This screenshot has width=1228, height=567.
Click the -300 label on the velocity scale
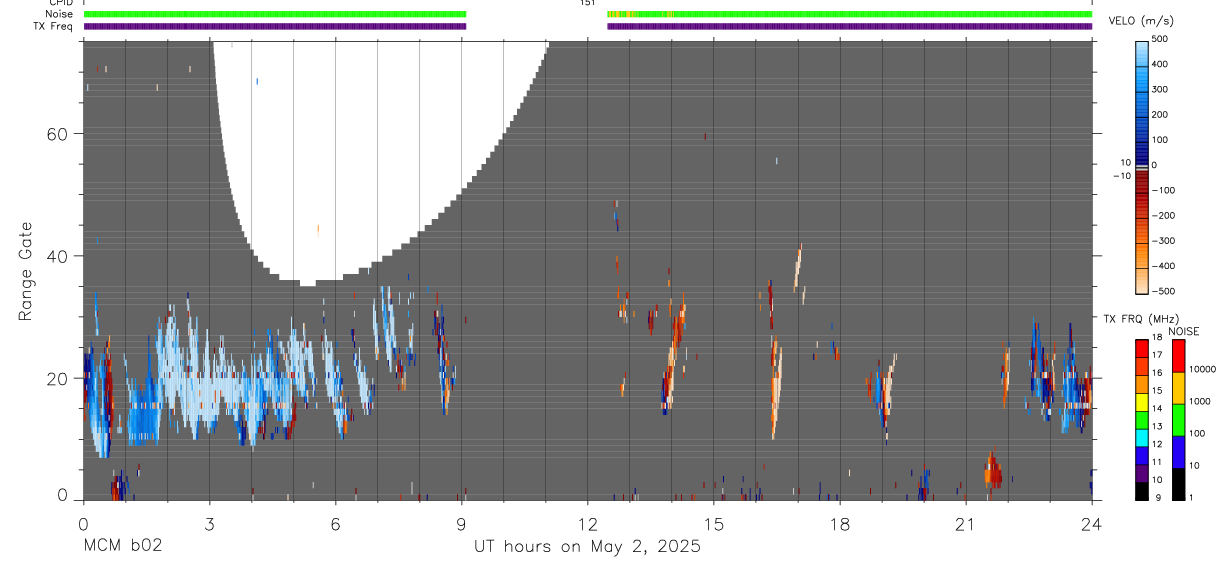coord(1165,241)
